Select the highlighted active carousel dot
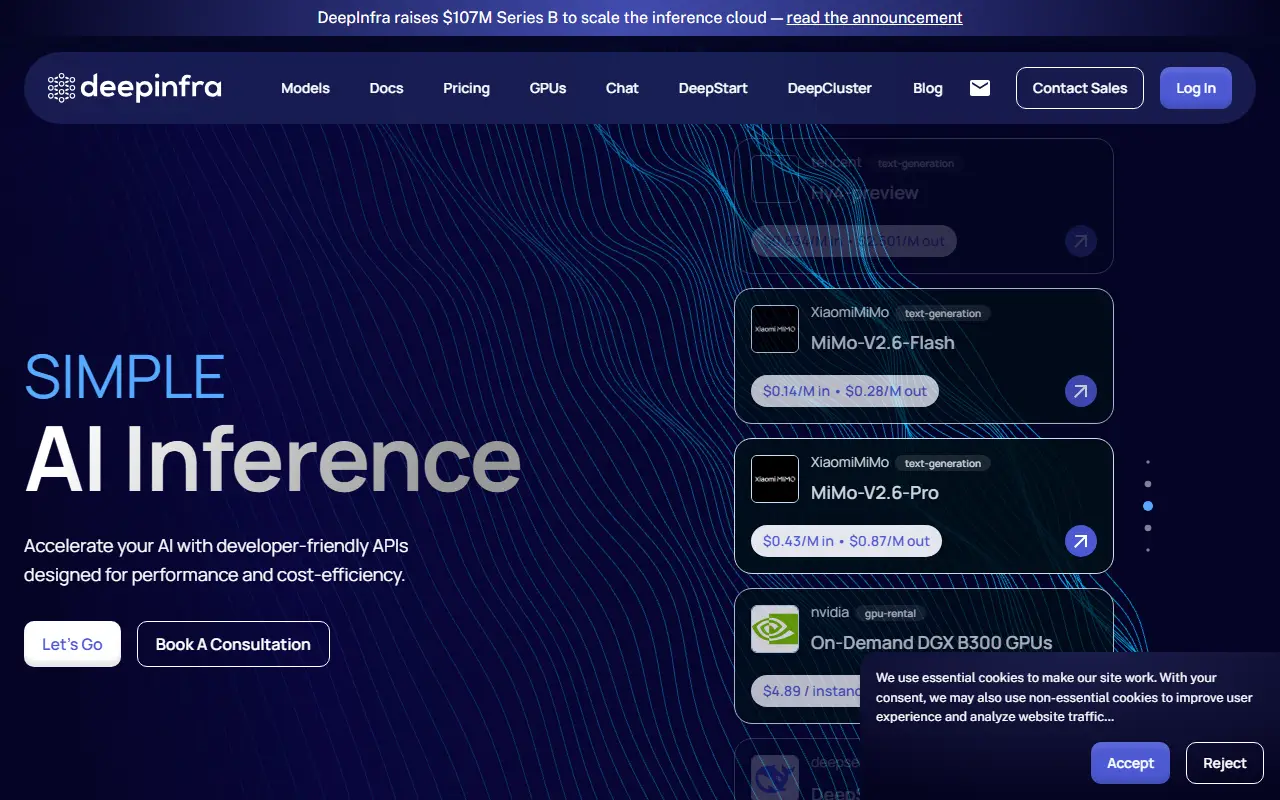This screenshot has width=1280, height=800. tap(1148, 506)
